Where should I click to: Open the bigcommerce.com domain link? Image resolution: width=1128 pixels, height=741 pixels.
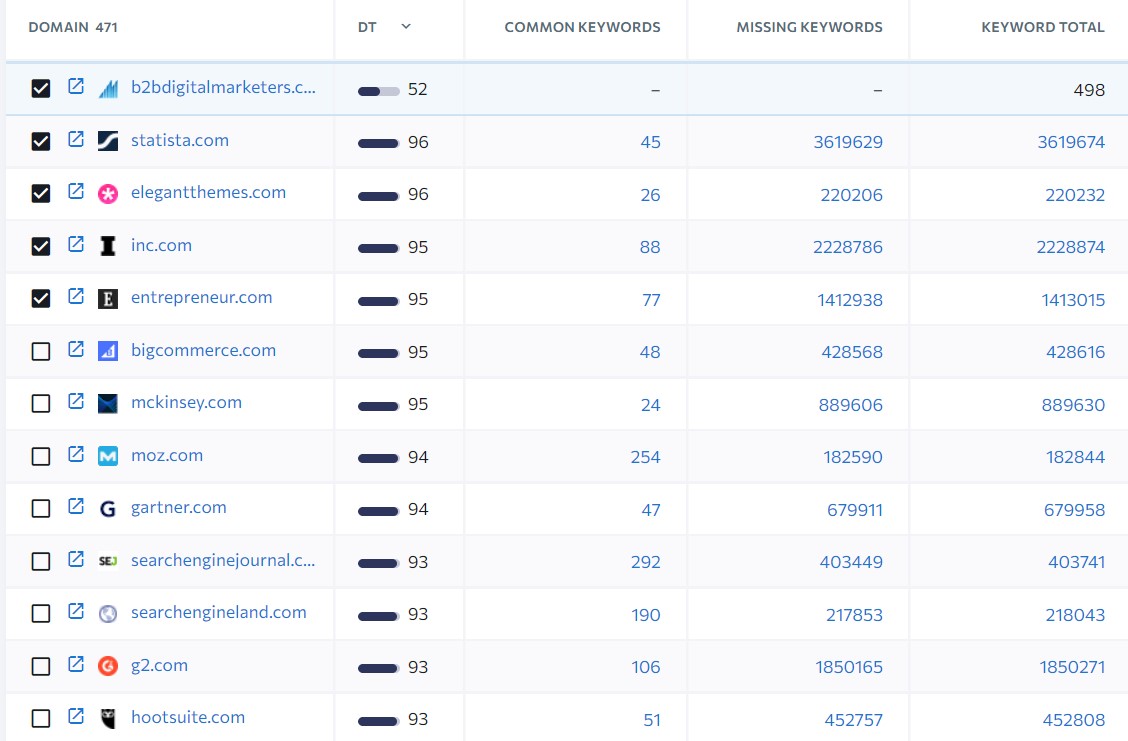[204, 350]
